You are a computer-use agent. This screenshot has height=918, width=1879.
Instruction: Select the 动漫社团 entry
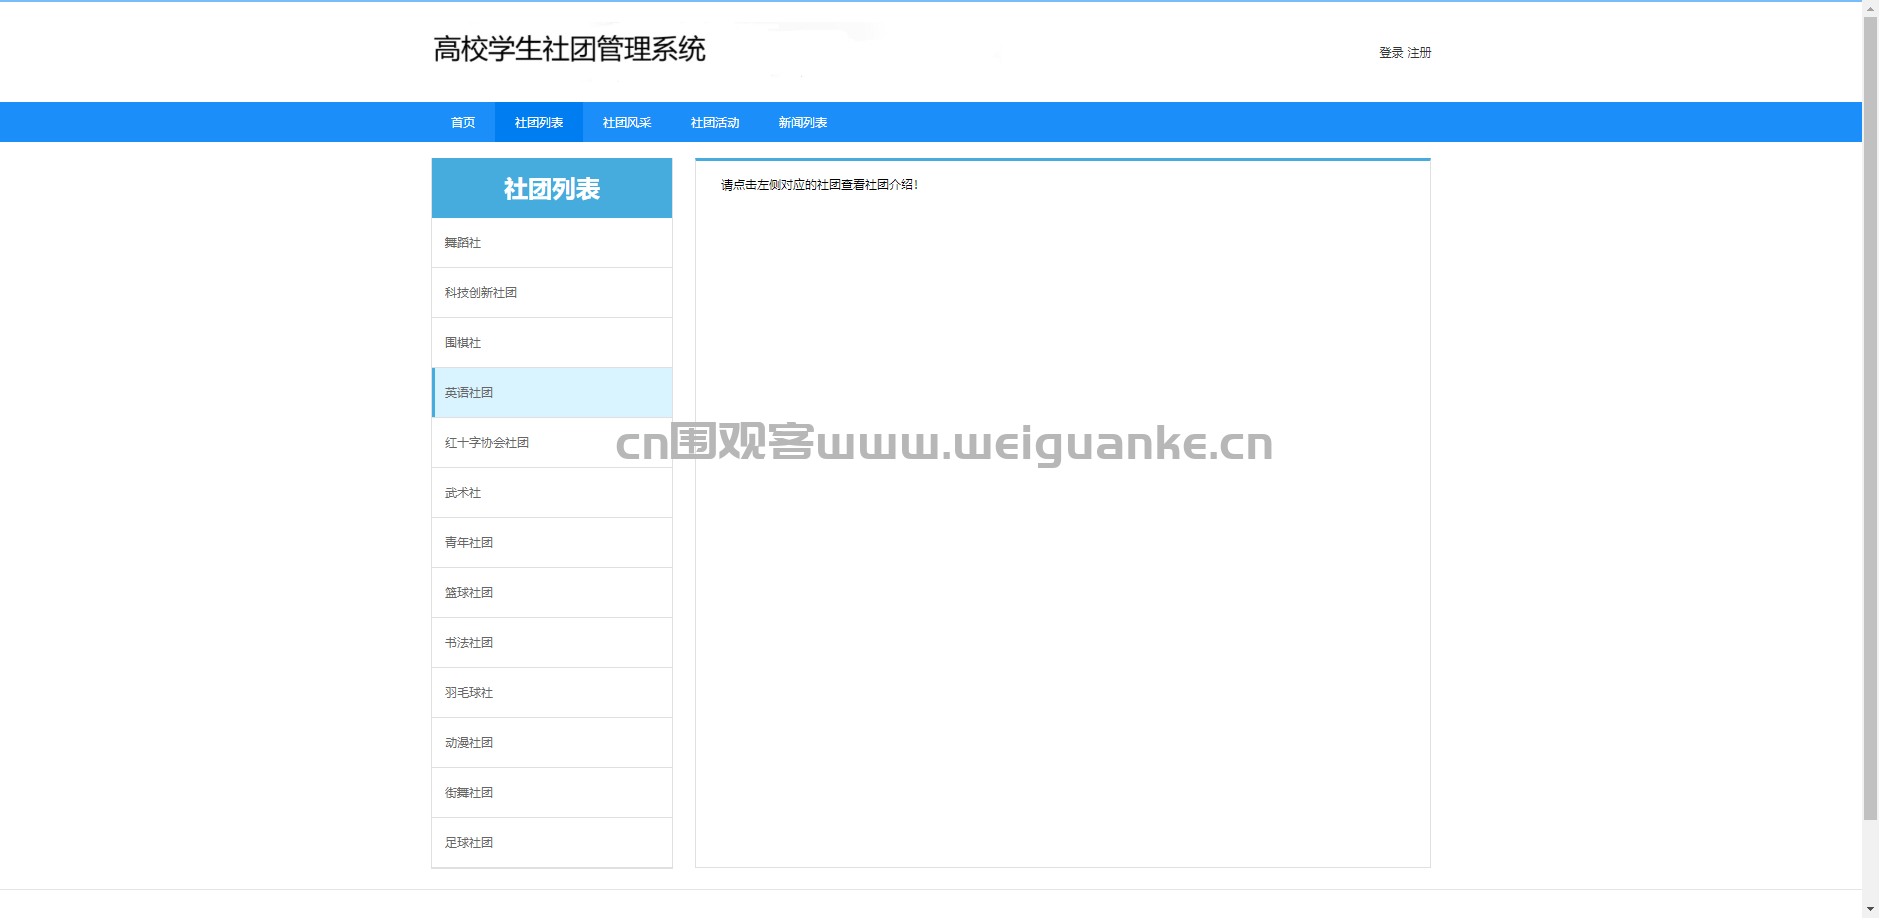coord(552,743)
